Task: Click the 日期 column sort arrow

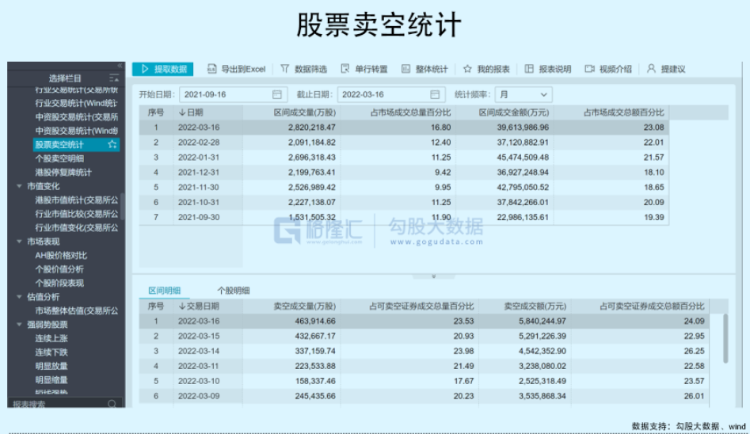Action: (182, 112)
